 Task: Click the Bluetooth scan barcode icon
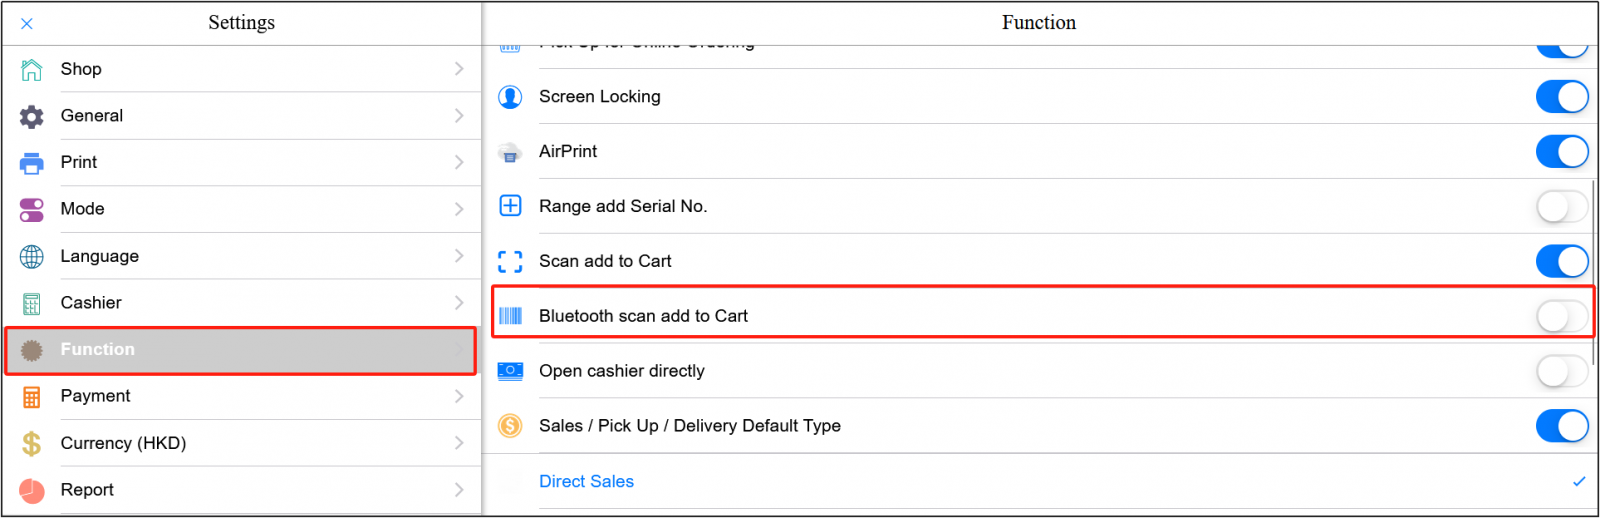510,316
